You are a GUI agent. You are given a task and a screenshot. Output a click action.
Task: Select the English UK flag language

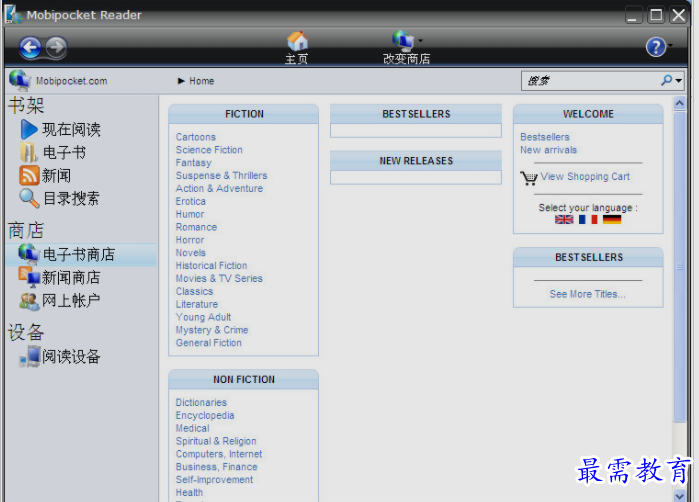pos(564,219)
